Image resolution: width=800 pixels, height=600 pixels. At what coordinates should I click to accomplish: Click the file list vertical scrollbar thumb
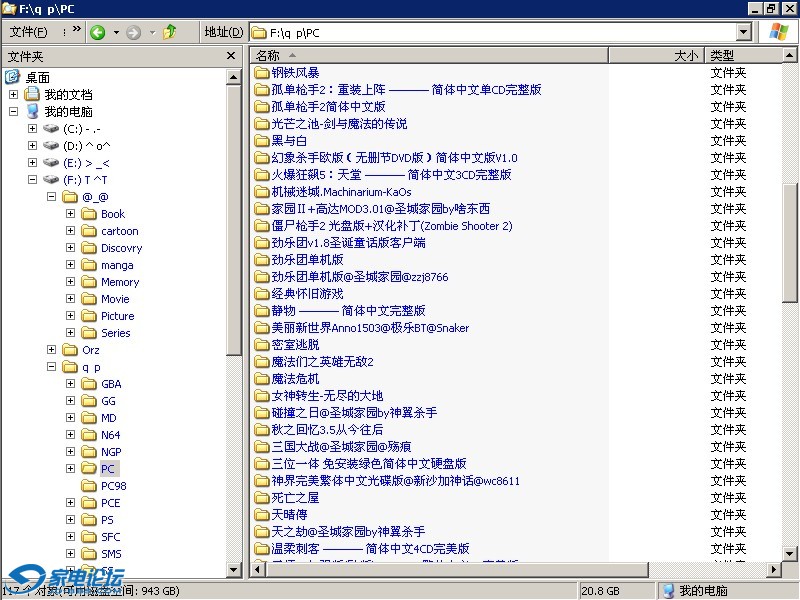click(789, 243)
